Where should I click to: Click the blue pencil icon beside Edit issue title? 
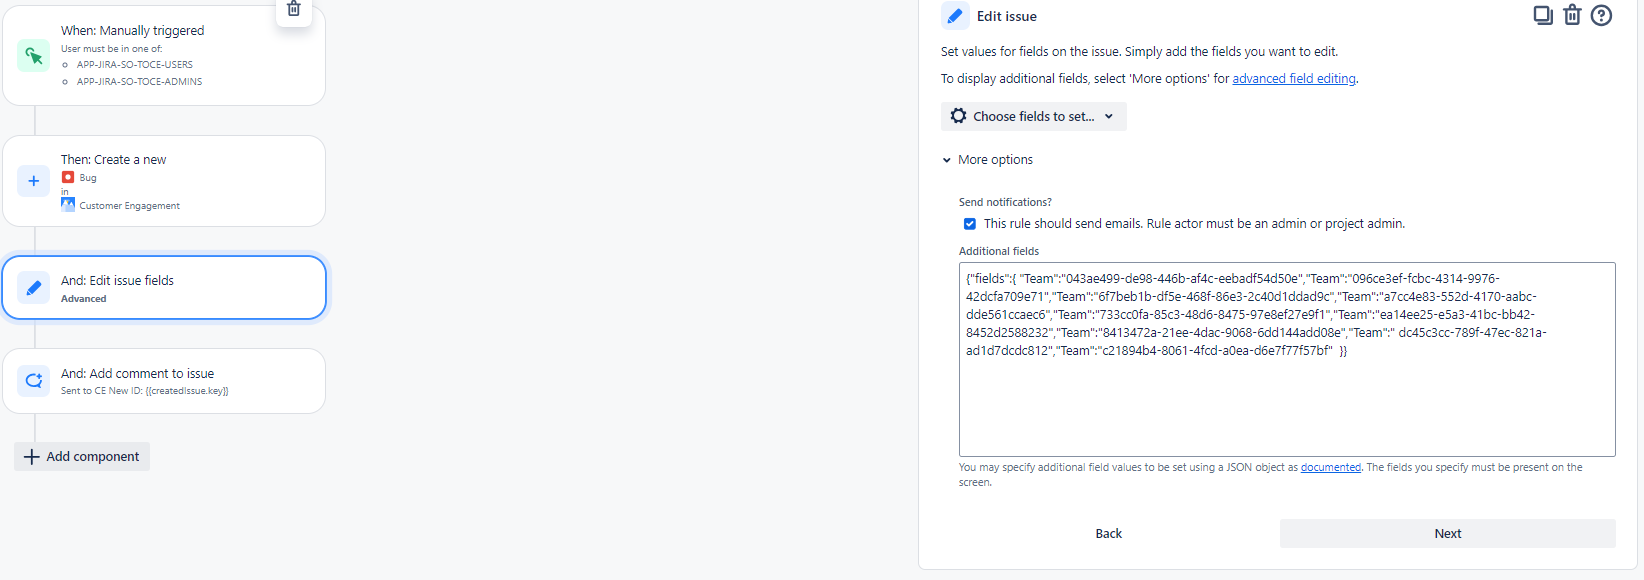click(x=955, y=16)
